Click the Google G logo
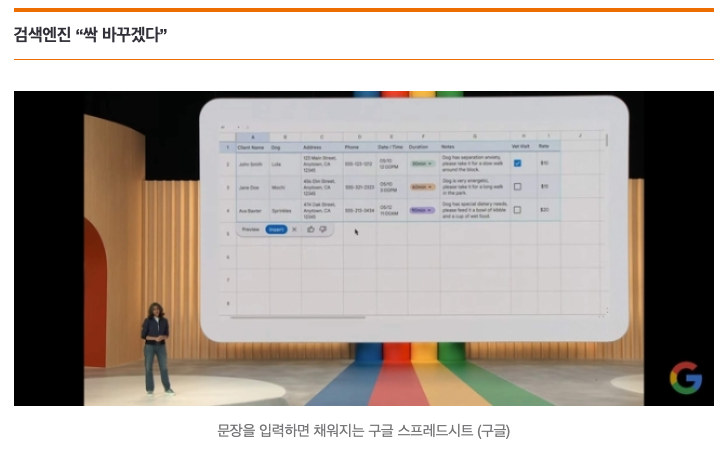 coord(686,378)
